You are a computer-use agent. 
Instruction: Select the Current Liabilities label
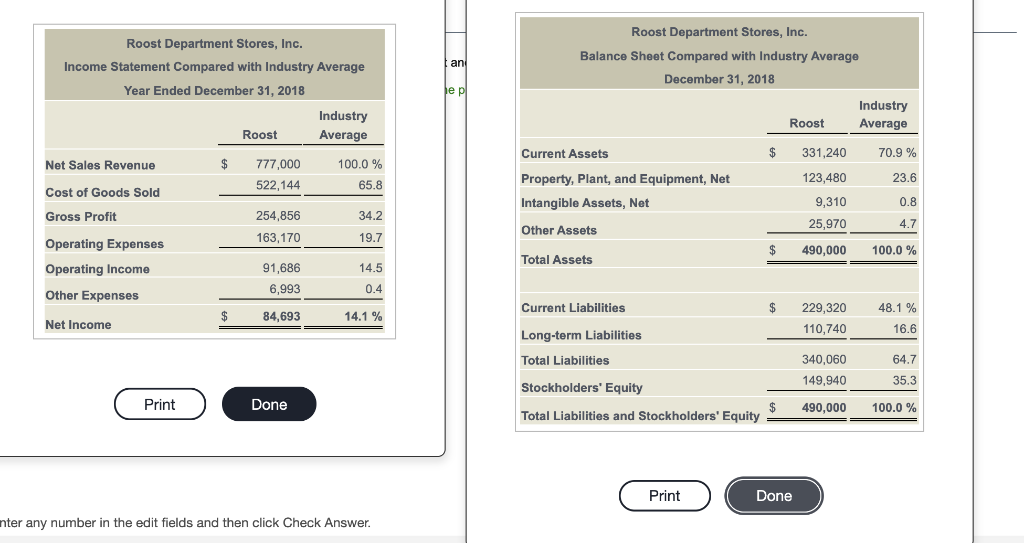573,307
